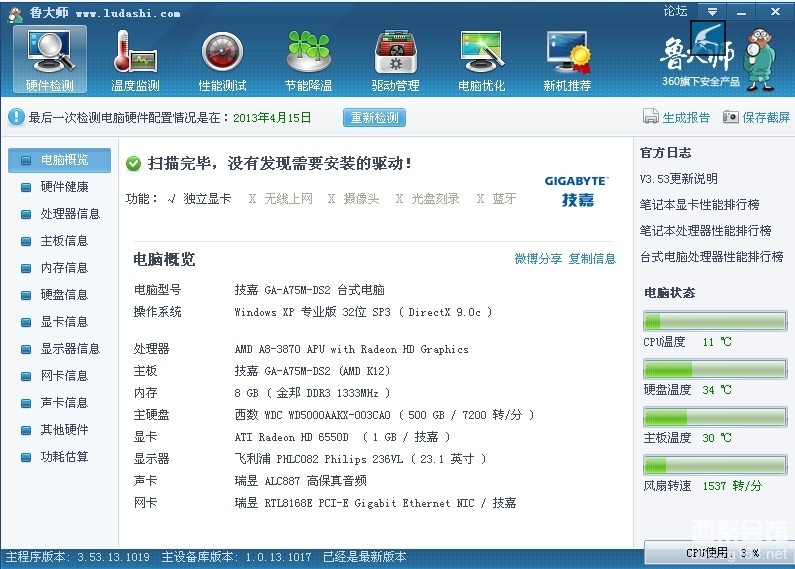Click the GIGABYTE 技嘉 brand logo
The width and height of the screenshot is (795, 569).
577,191
